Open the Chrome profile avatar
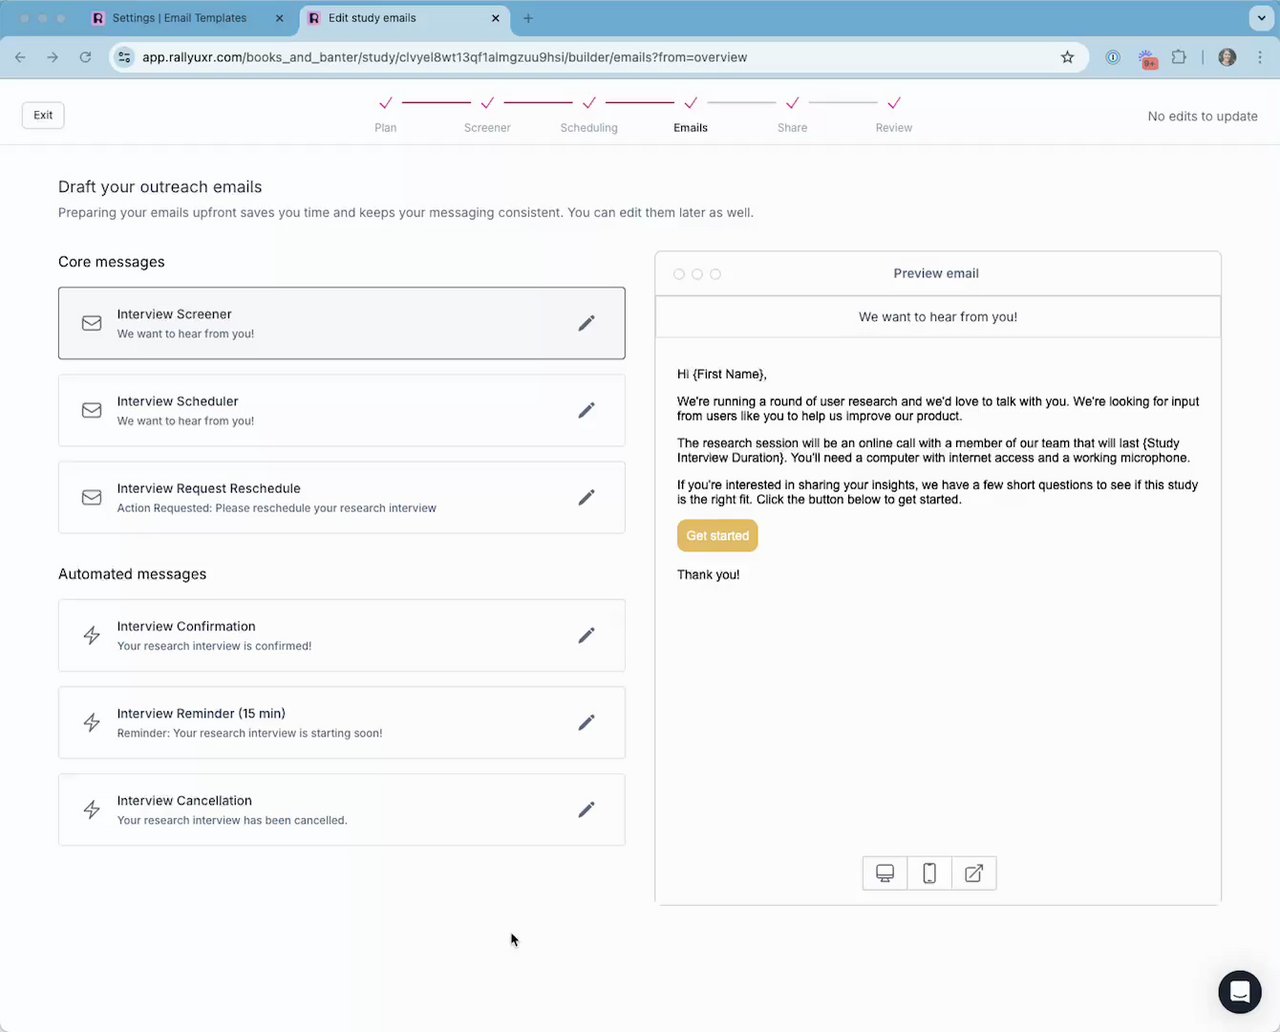The image size is (1280, 1032). tap(1227, 57)
